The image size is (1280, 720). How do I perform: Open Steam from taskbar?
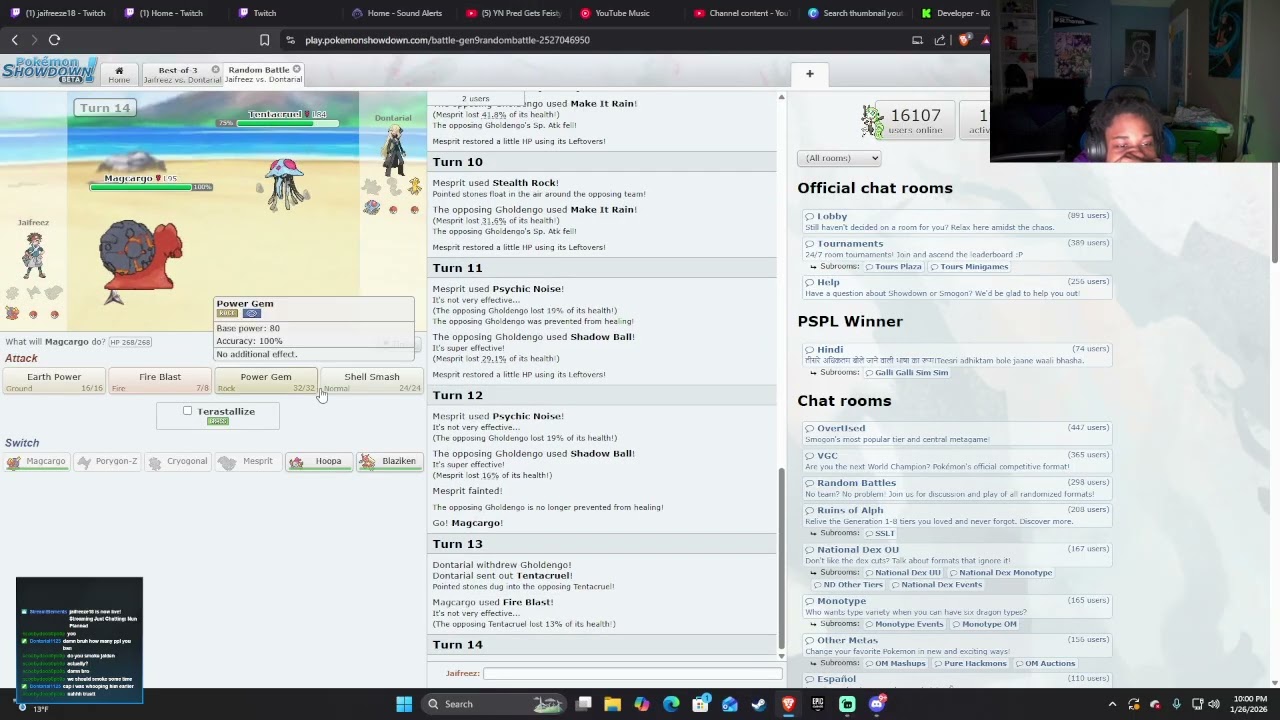(x=759, y=704)
